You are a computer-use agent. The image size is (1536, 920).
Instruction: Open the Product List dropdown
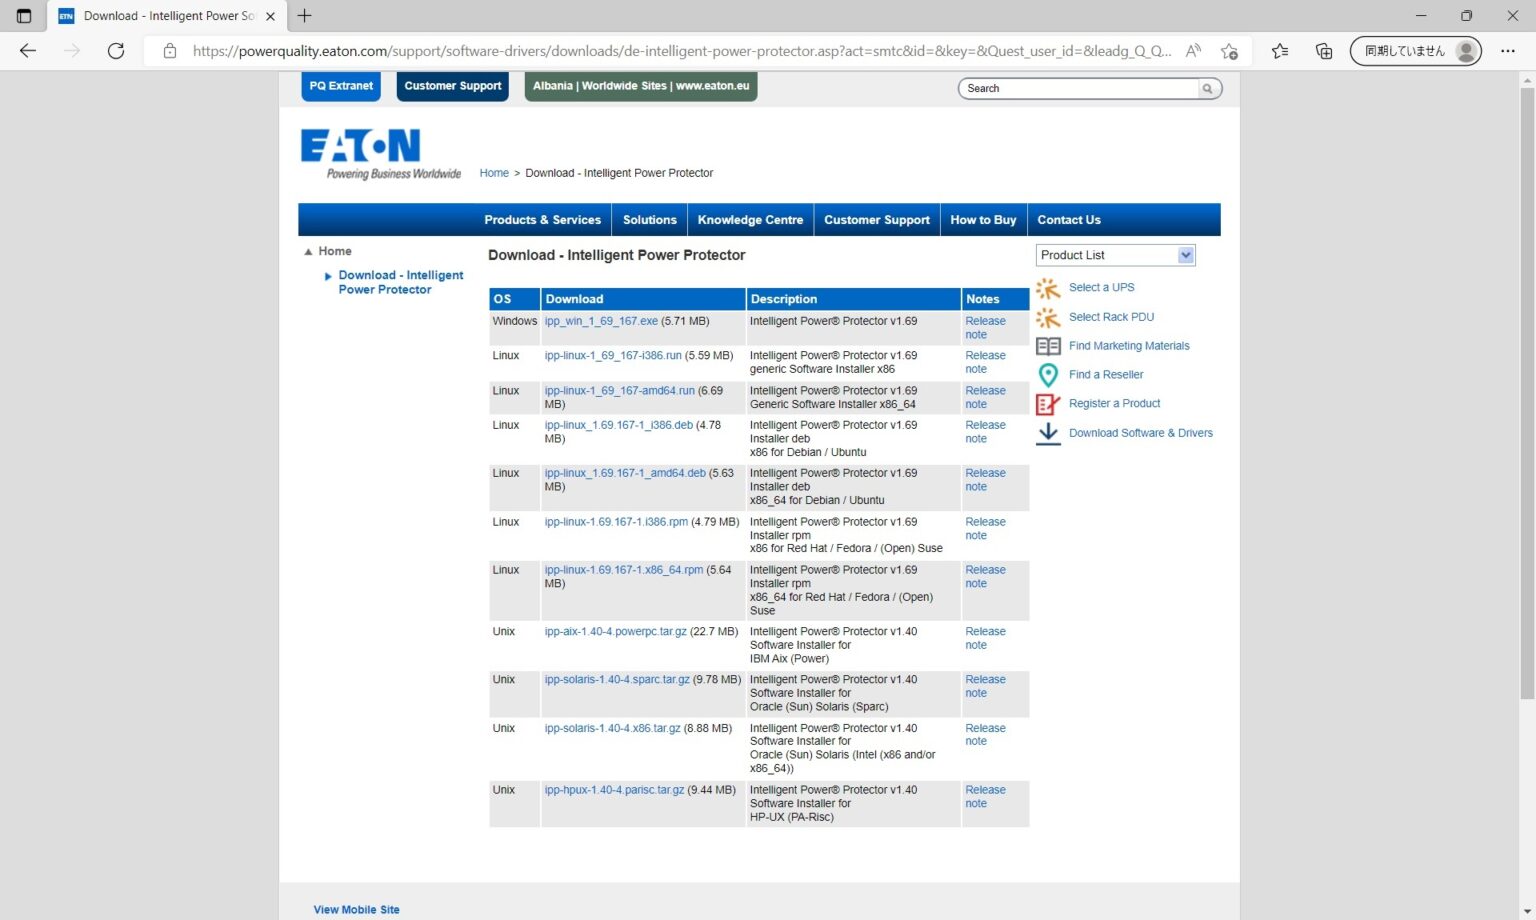(x=1185, y=255)
